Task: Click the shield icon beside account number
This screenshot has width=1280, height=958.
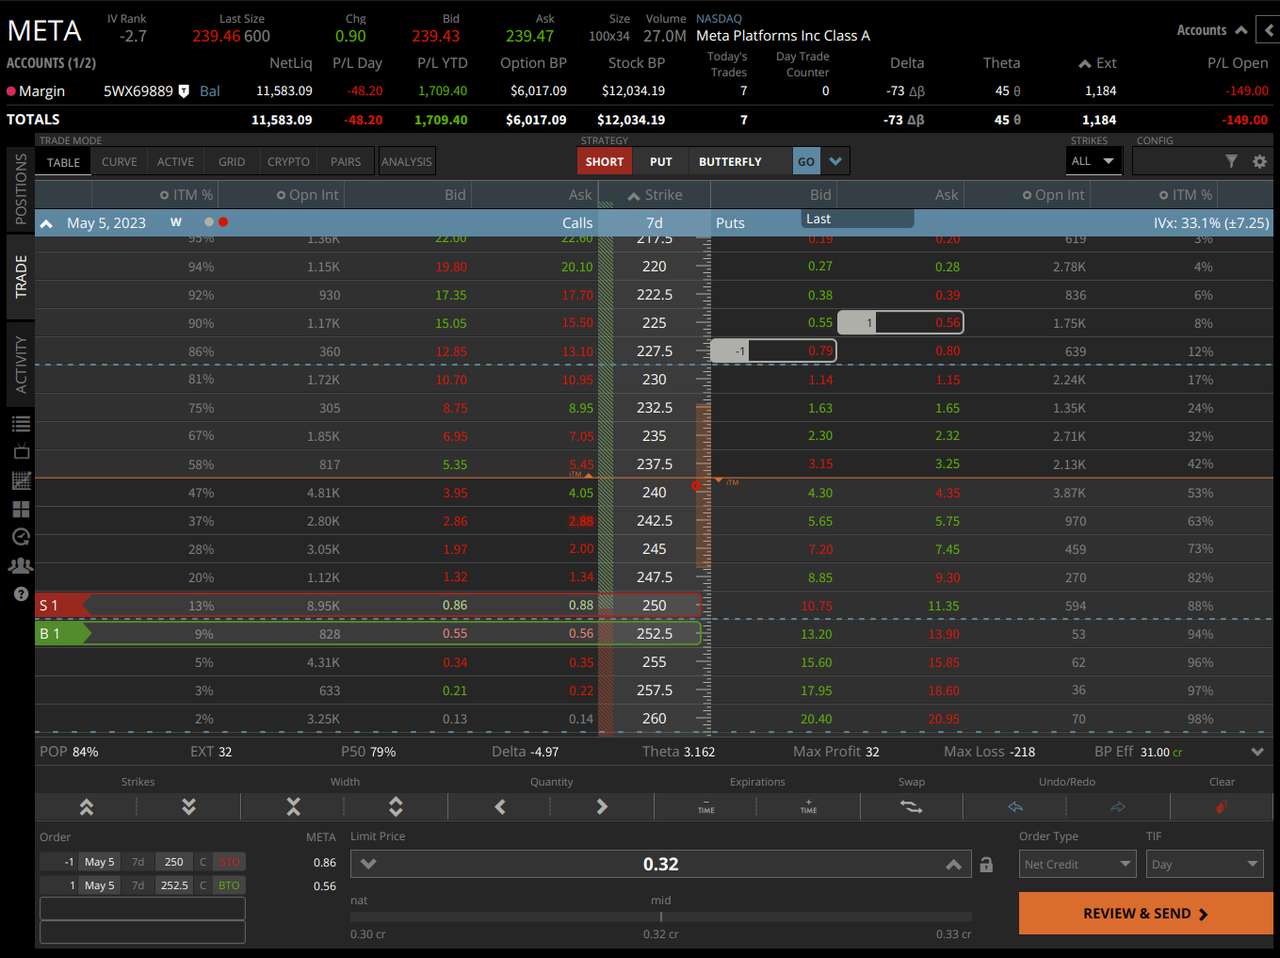Action: tap(184, 91)
